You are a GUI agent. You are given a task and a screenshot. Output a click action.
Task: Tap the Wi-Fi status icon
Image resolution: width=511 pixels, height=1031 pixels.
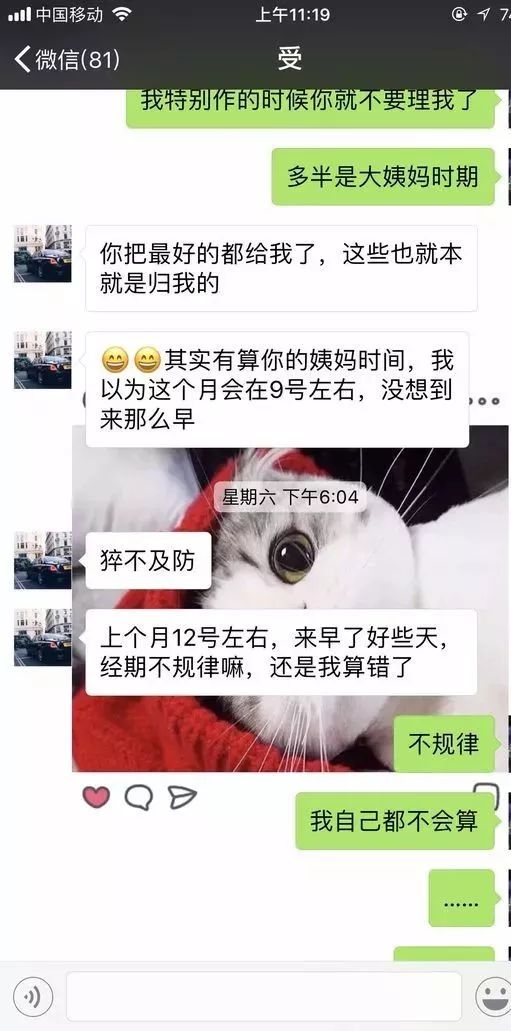[x=122, y=14]
